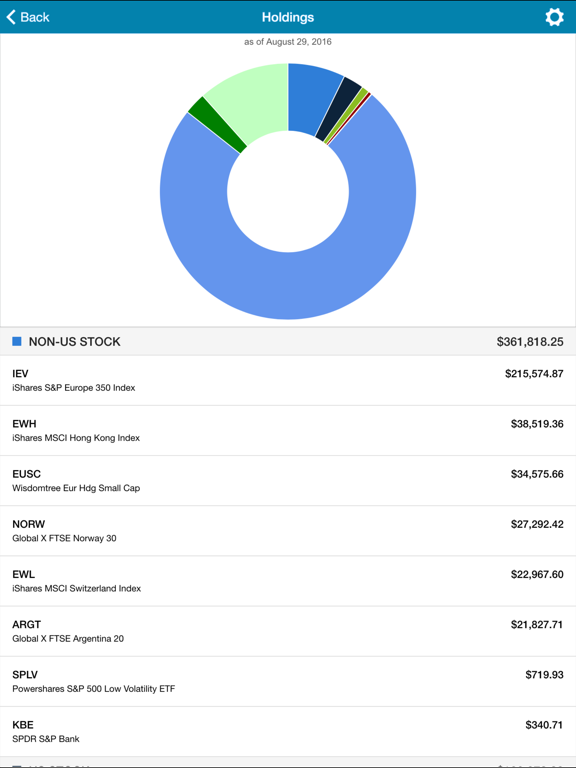Open the SPLV Powershares Low Volatility ETF row

click(x=288, y=682)
